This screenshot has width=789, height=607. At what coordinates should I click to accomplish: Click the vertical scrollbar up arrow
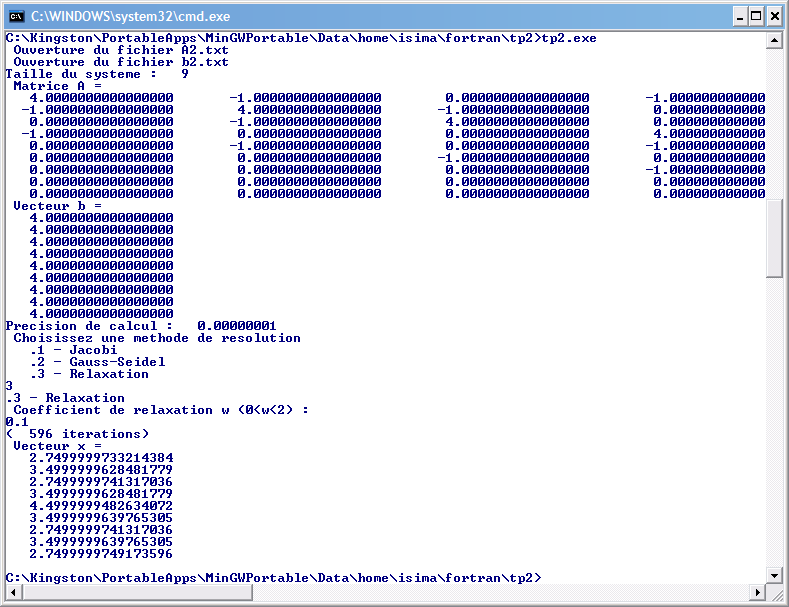774,41
